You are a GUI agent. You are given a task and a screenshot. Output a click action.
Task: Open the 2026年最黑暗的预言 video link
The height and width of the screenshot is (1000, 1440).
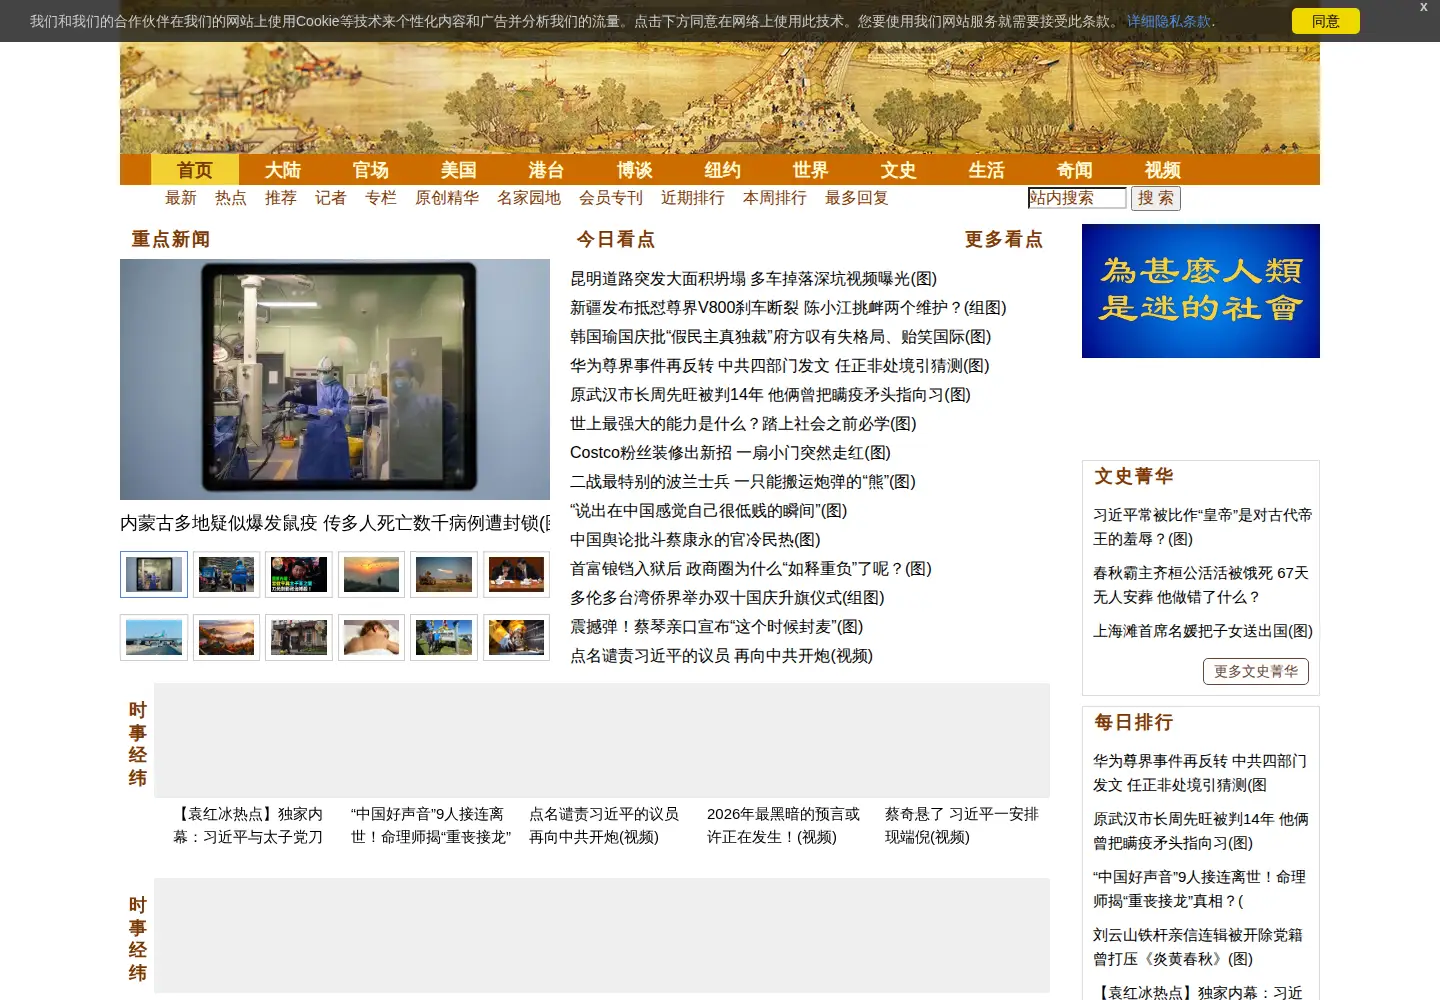pyautogui.click(x=783, y=826)
